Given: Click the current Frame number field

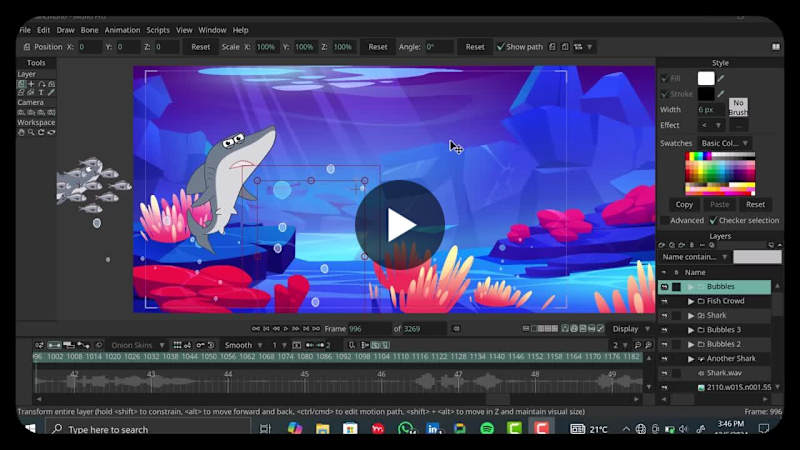Looking at the screenshot, I should 369,329.
